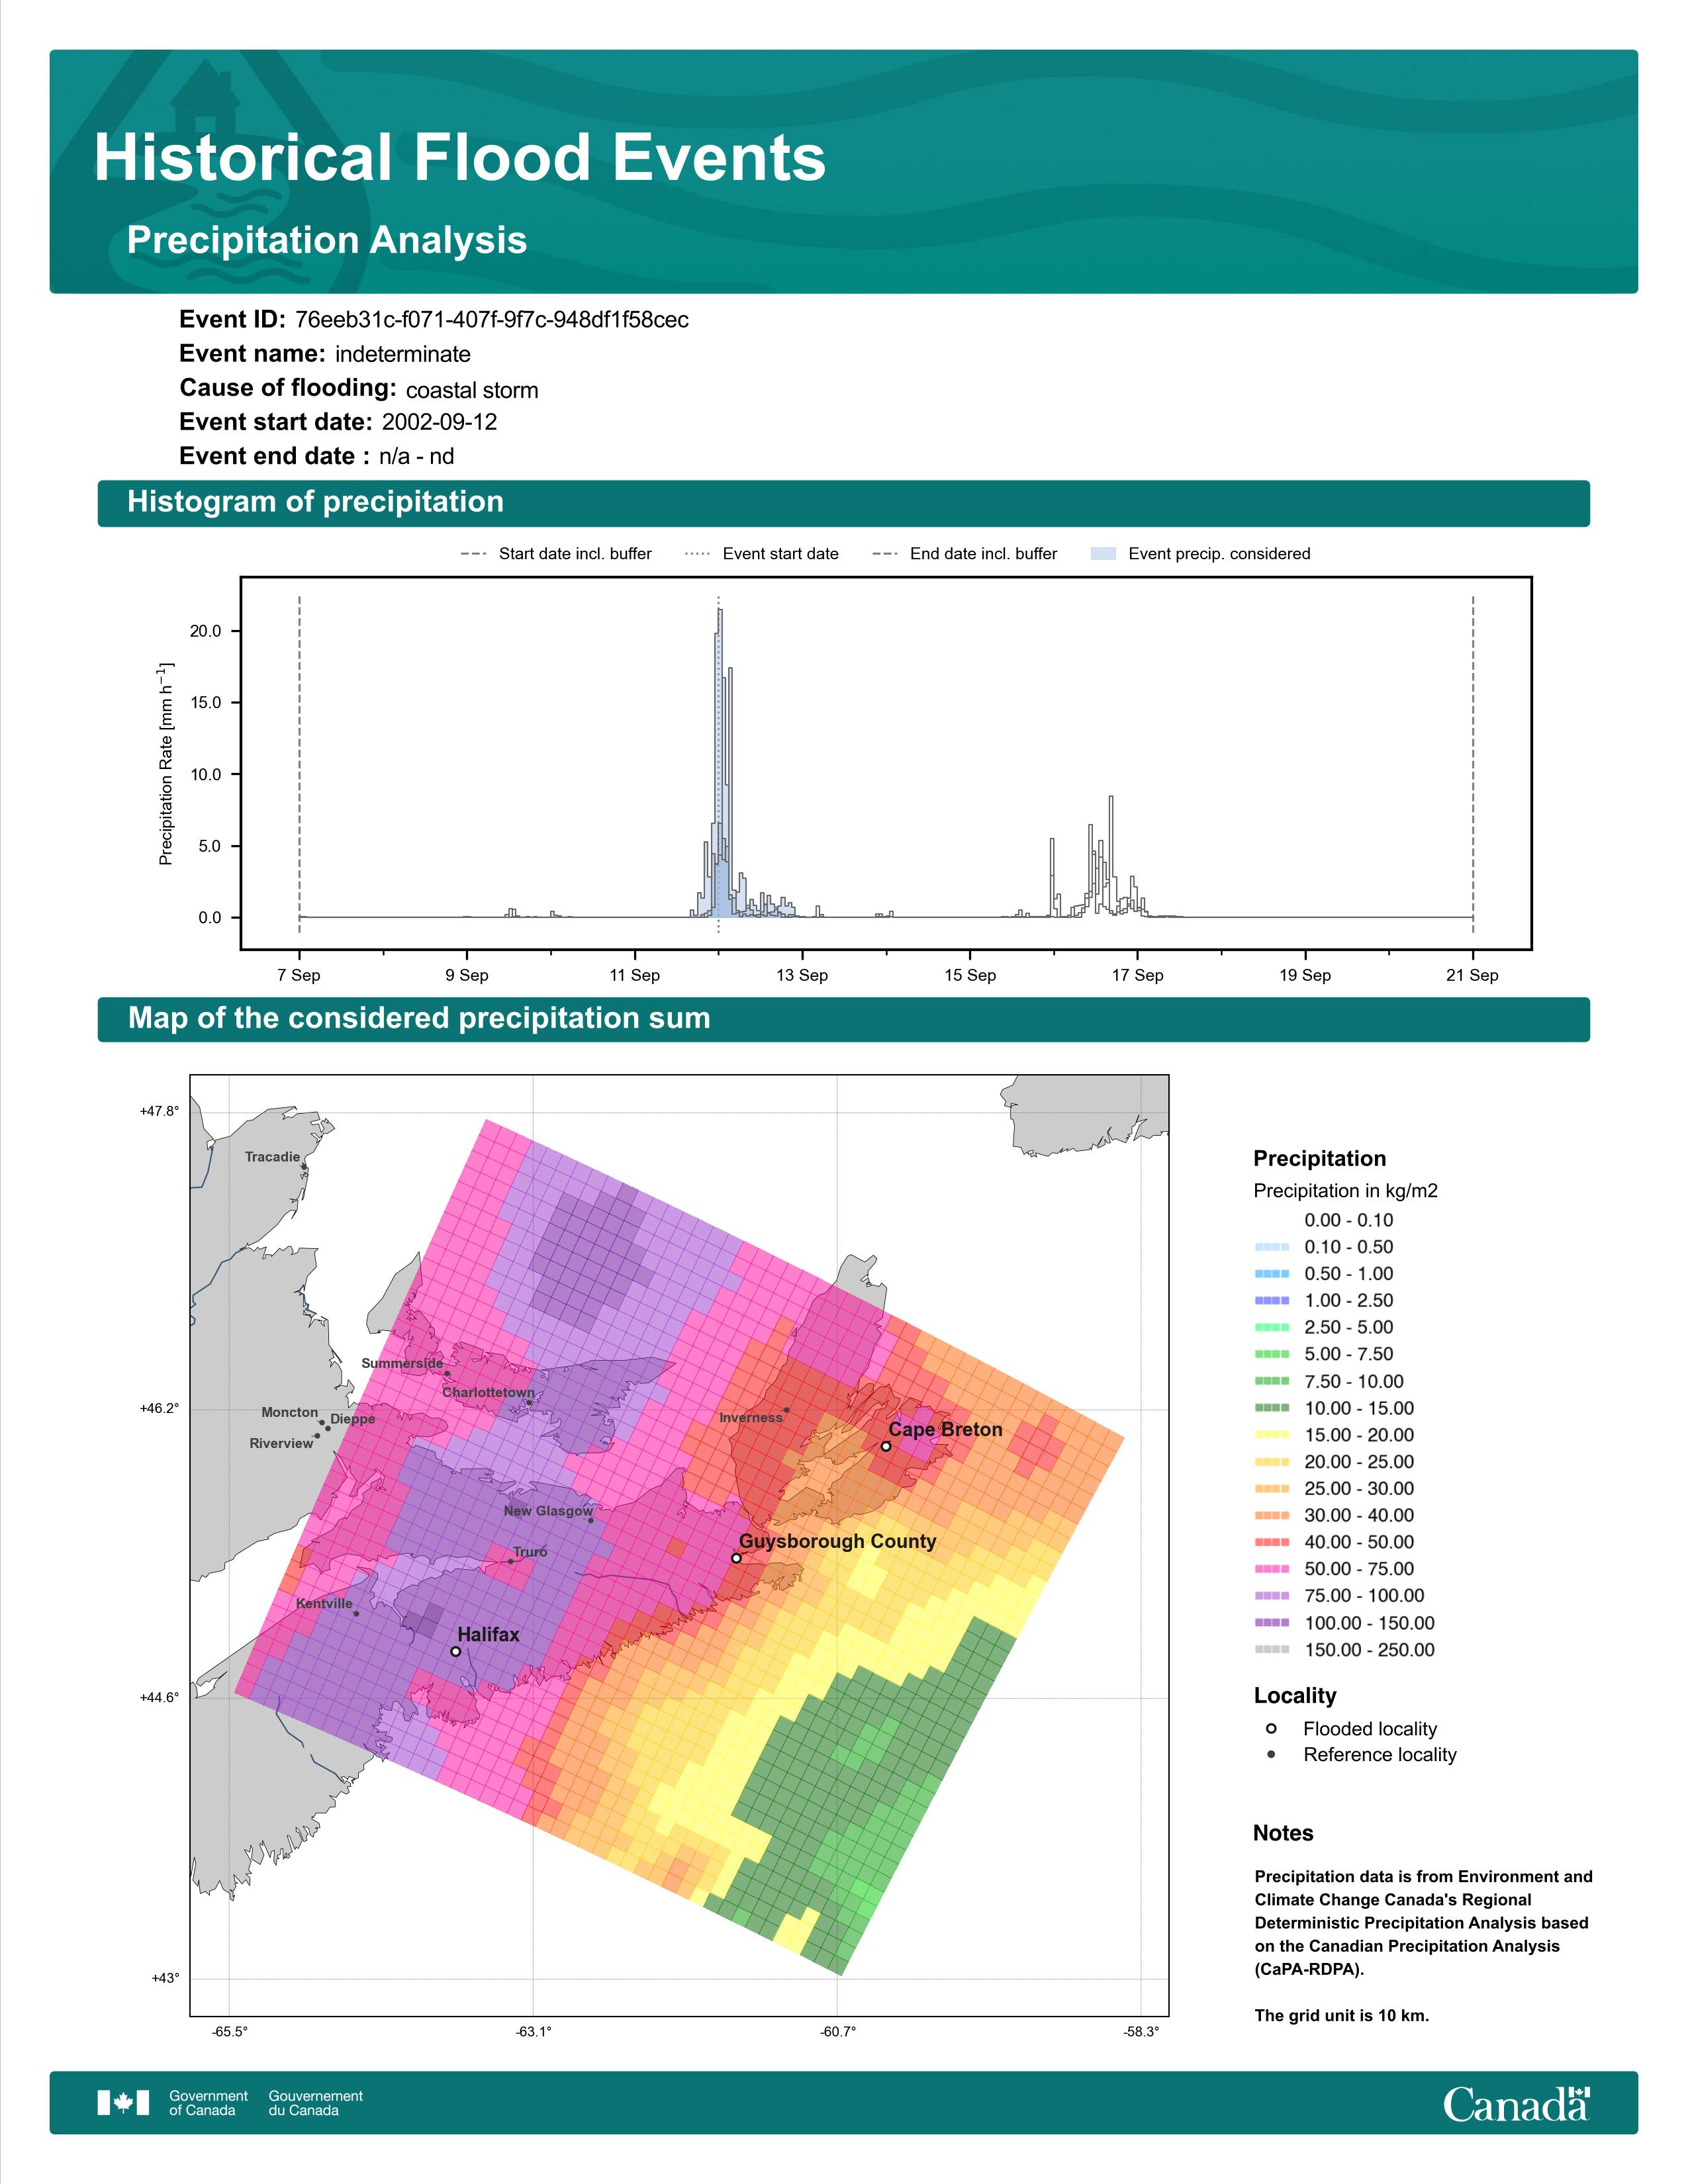Click the Event start date legend entry
Image resolution: width=1688 pixels, height=2184 pixels.
(762, 554)
